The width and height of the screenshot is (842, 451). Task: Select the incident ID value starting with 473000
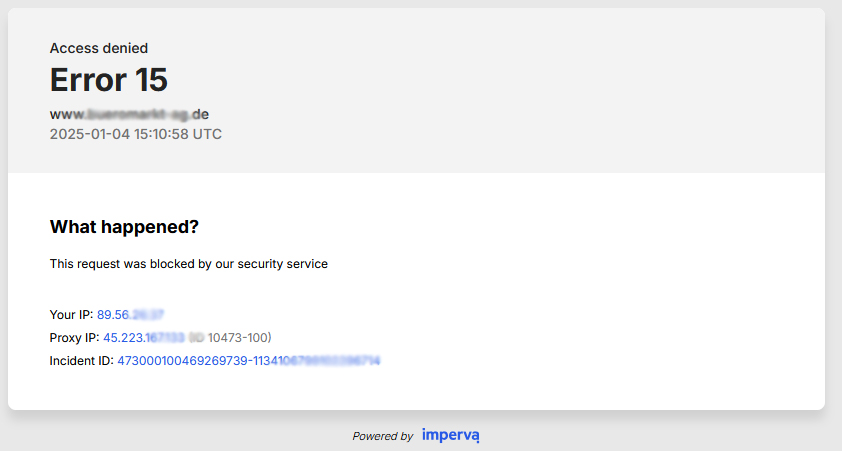(x=249, y=360)
